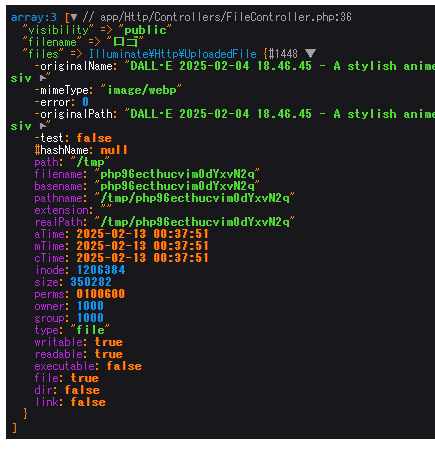Click the "ロゴ" filename value
435x453 pixels.
[125, 42]
